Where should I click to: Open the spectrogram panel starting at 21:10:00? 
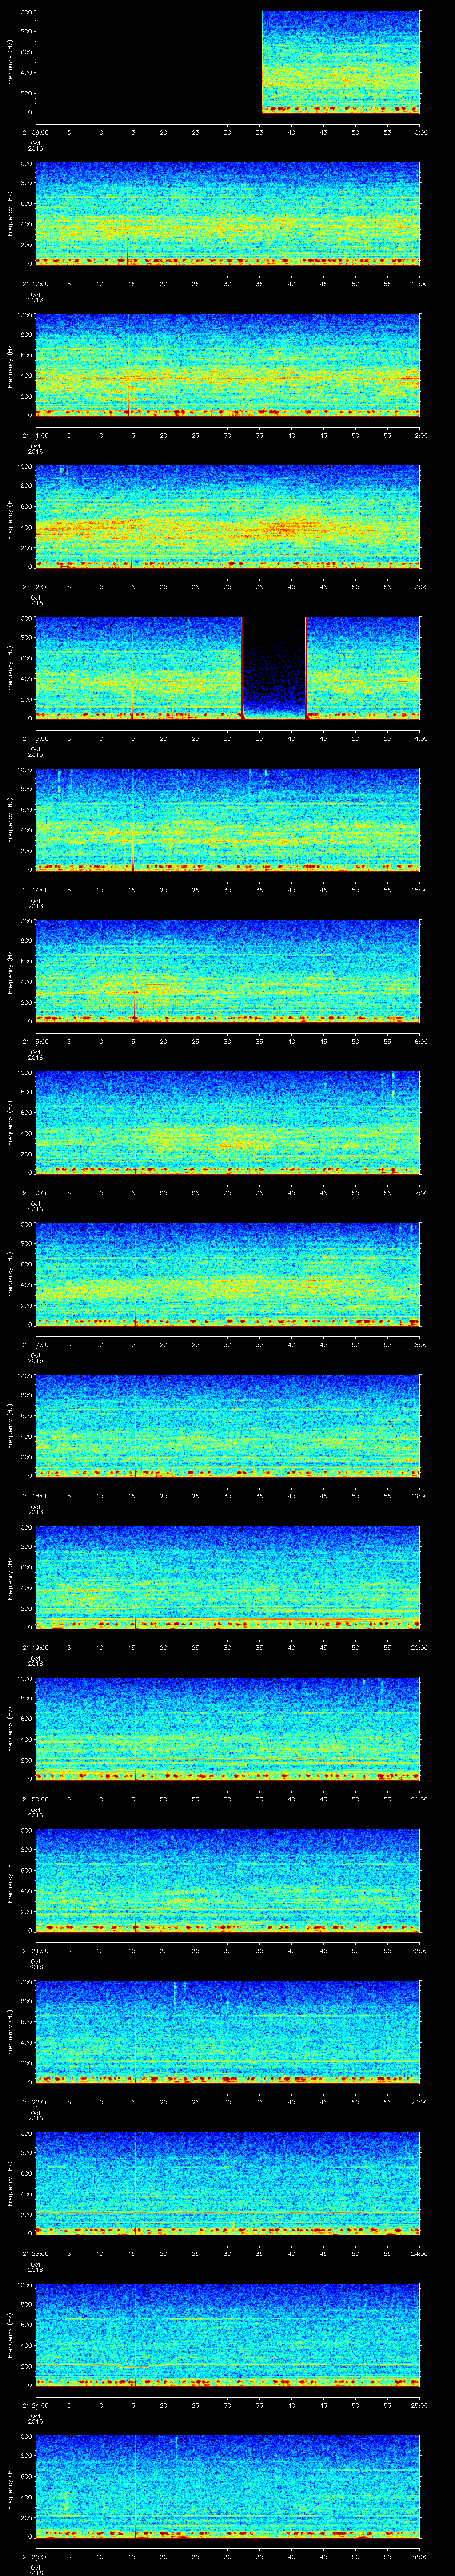click(227, 213)
